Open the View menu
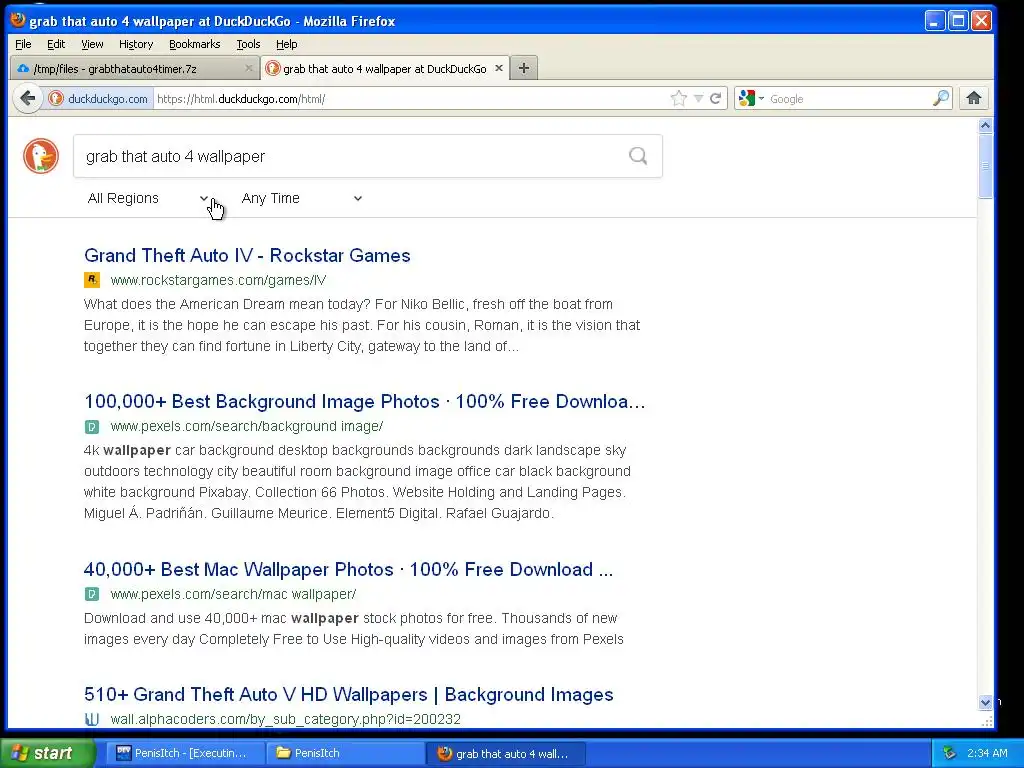This screenshot has height=768, width=1024. (x=92, y=44)
